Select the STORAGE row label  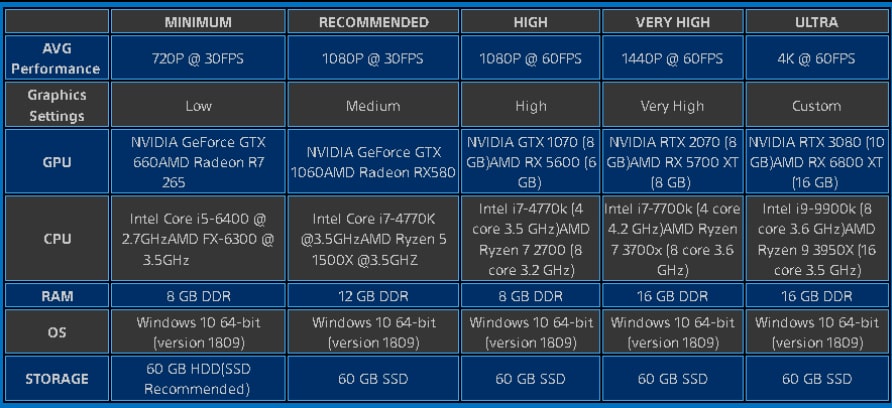(56, 378)
